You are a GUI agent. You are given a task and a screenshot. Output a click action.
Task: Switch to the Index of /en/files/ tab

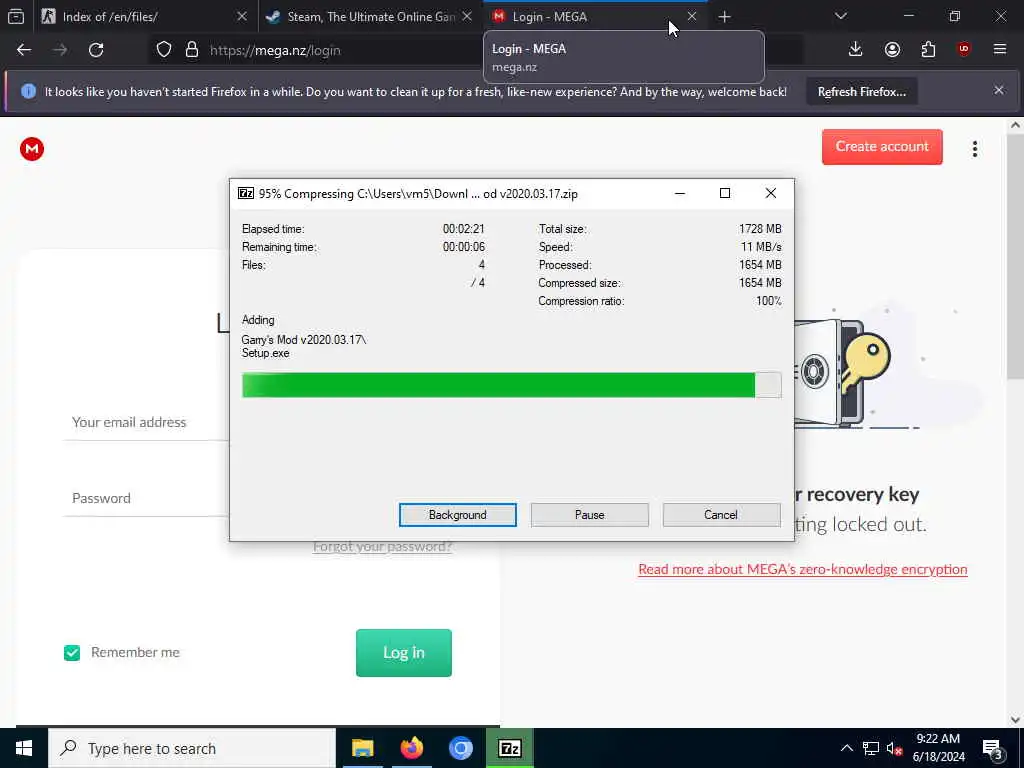pos(145,16)
